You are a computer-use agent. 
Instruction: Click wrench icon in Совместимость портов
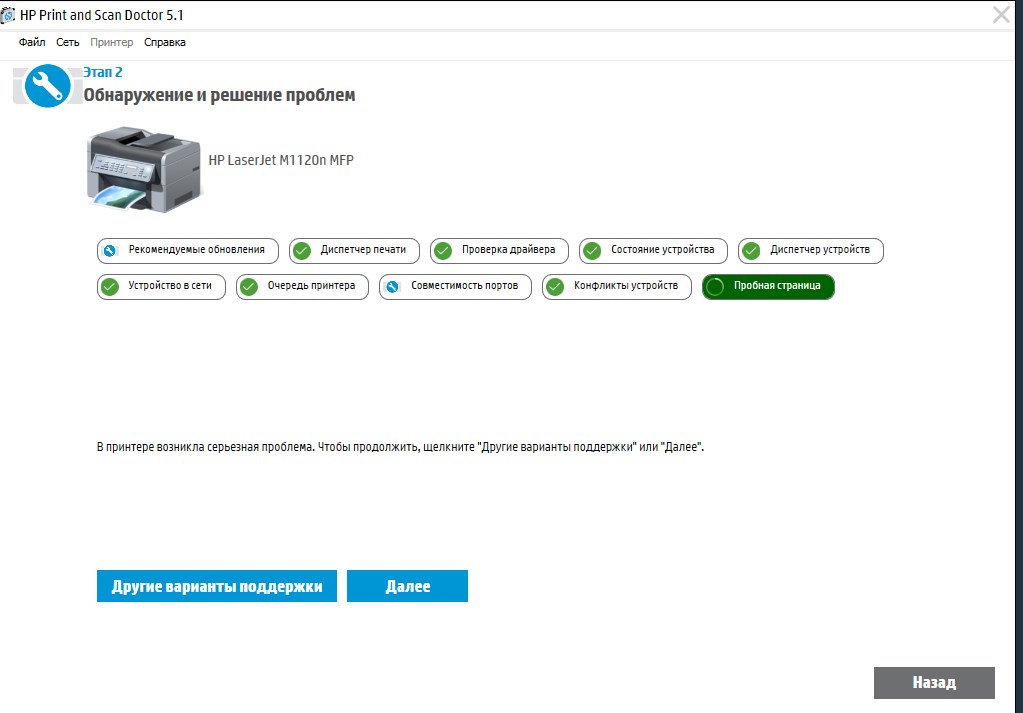click(x=392, y=287)
